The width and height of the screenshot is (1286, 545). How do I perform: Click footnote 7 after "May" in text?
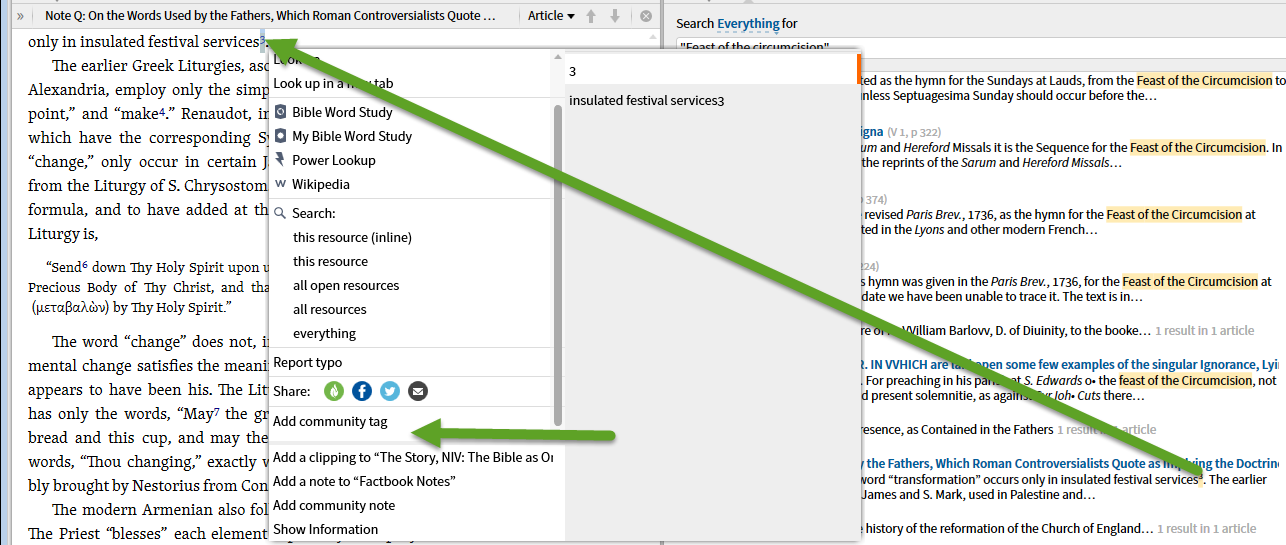tap(216, 411)
